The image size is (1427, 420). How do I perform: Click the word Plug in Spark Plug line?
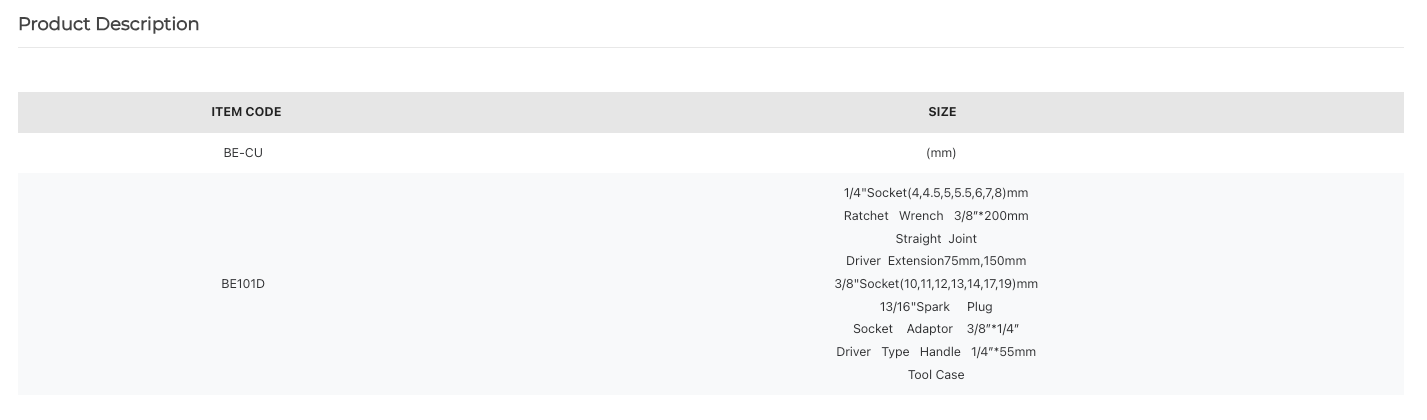coord(980,307)
